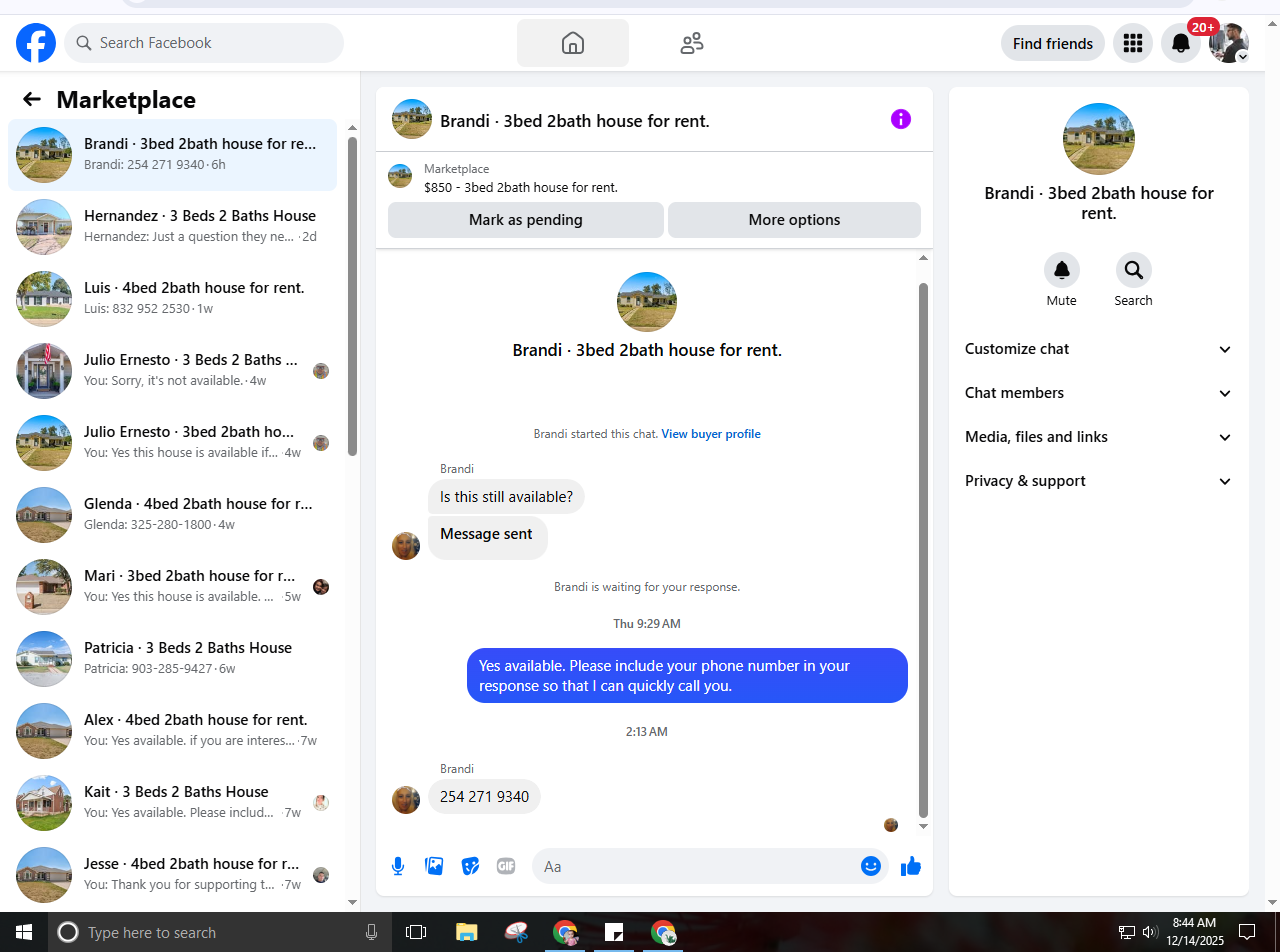Open the grid menu icon
The width and height of the screenshot is (1280, 952).
click(x=1133, y=43)
